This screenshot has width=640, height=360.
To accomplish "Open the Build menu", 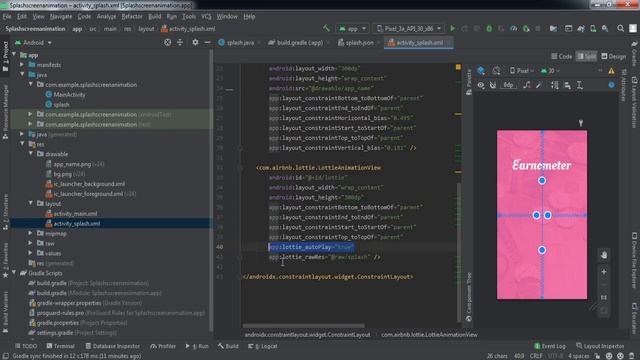I will click(154, 16).
